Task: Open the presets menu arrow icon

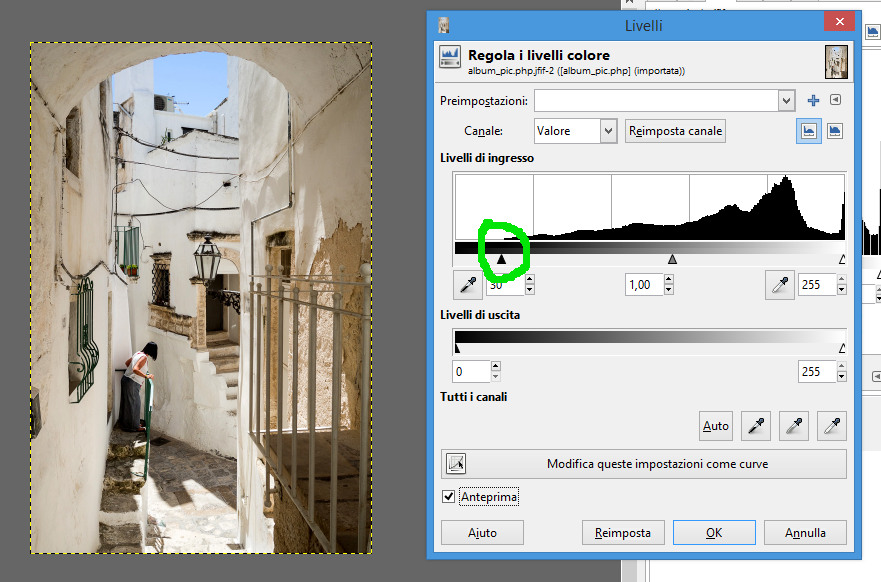Action: 836,101
